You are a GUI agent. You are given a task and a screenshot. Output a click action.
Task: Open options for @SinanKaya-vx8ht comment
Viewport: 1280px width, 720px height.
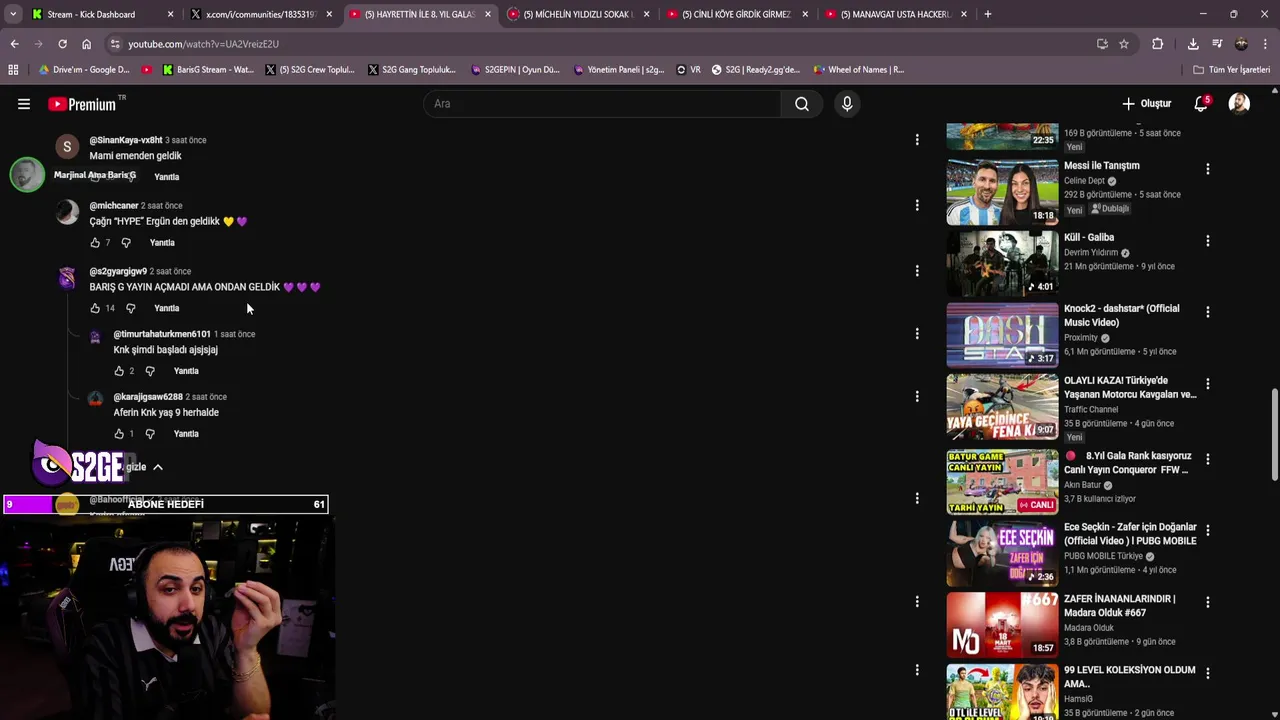click(x=917, y=140)
